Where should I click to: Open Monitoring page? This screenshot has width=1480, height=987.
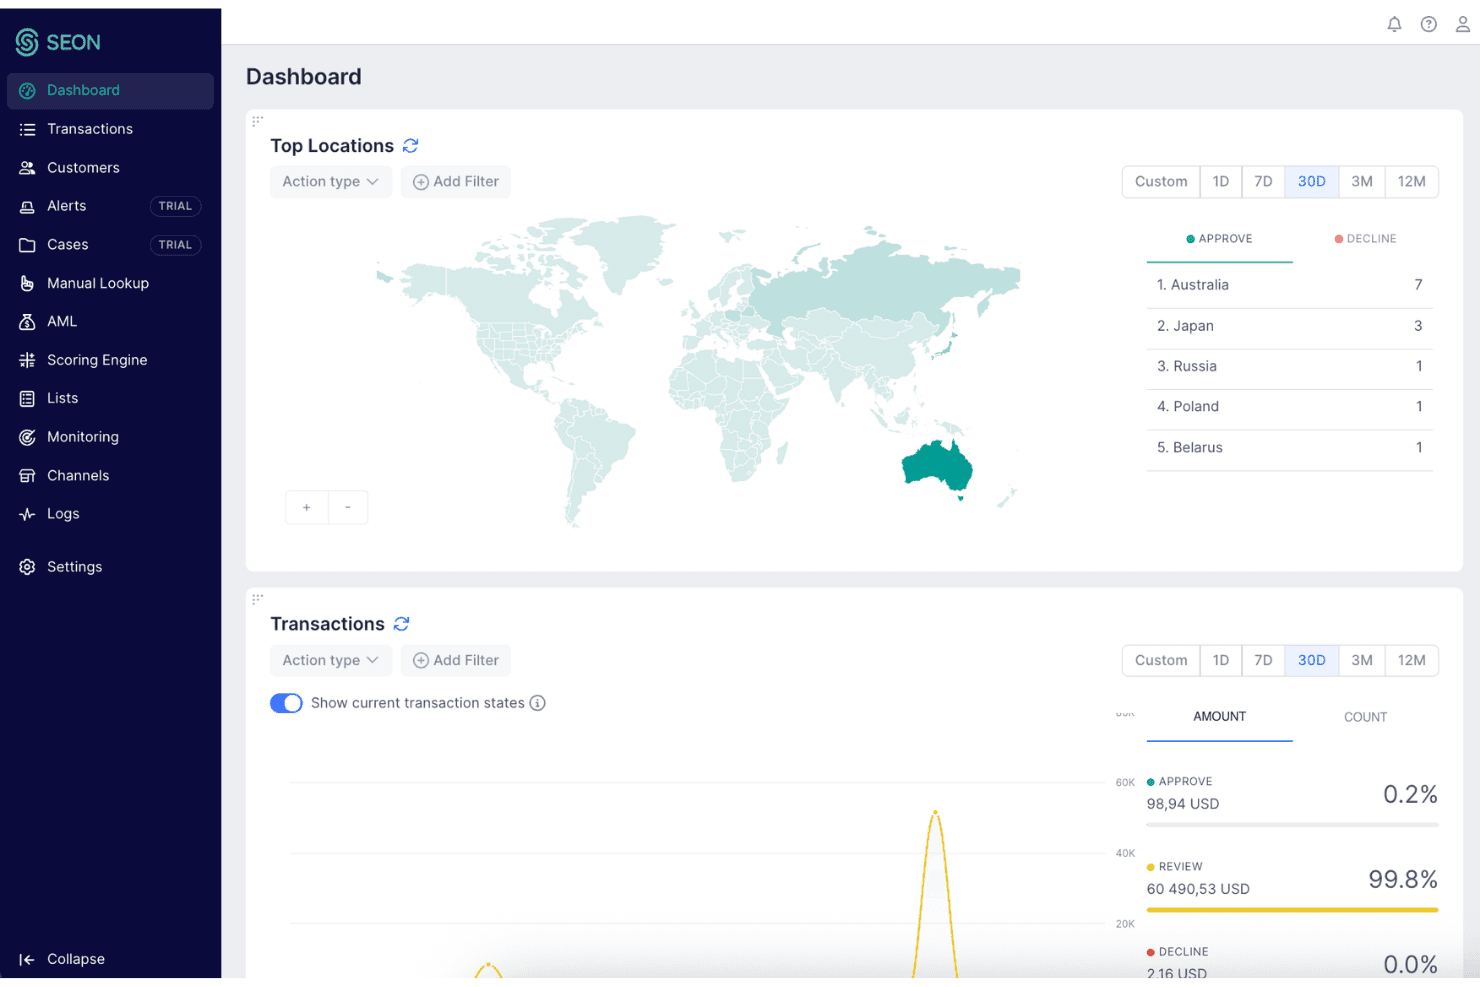coord(110,437)
